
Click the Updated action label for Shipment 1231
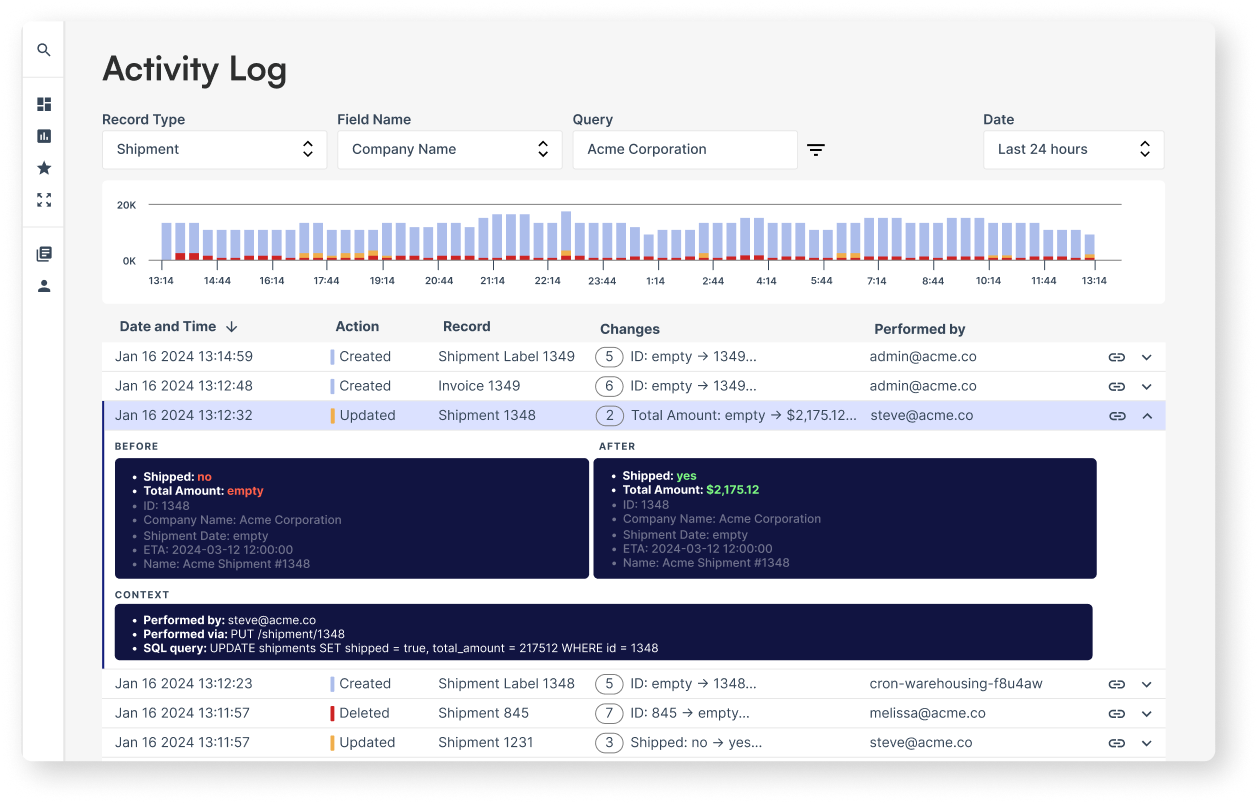point(367,742)
